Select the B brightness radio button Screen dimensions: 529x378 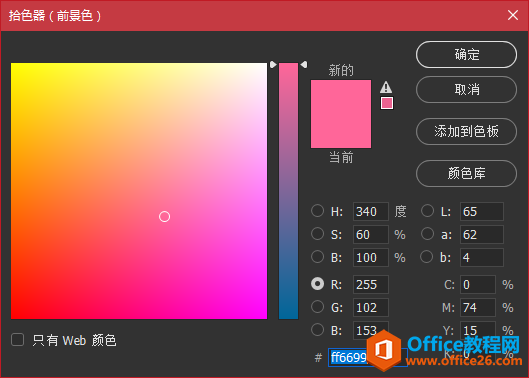pyautogui.click(x=317, y=257)
